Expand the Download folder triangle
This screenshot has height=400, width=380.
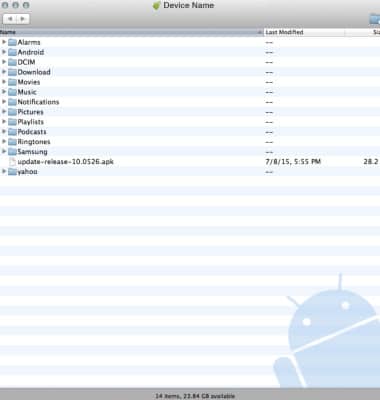(4, 72)
